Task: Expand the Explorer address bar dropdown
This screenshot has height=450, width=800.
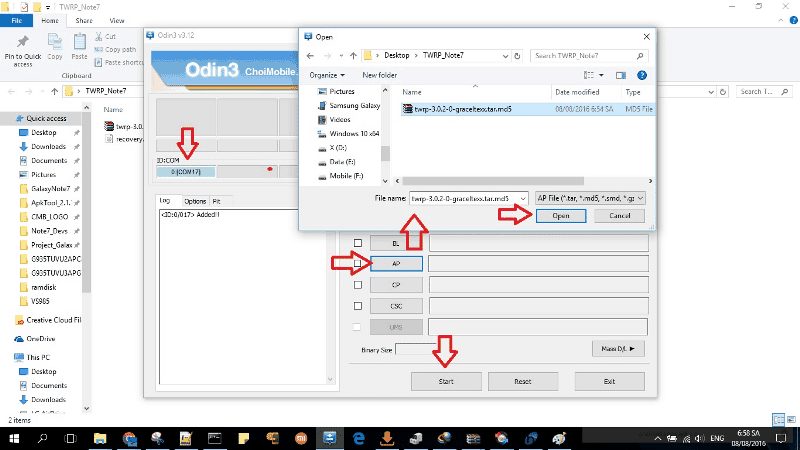Action: (x=711, y=92)
